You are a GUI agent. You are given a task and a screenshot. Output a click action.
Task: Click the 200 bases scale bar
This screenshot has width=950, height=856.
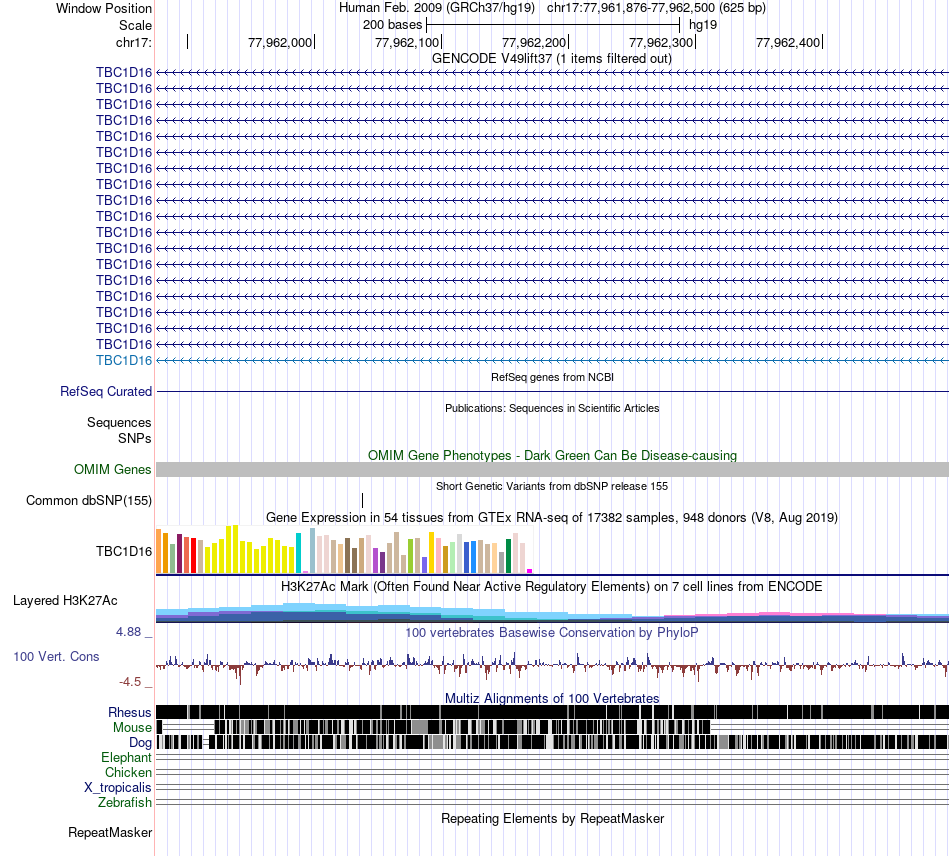pyautogui.click(x=553, y=25)
